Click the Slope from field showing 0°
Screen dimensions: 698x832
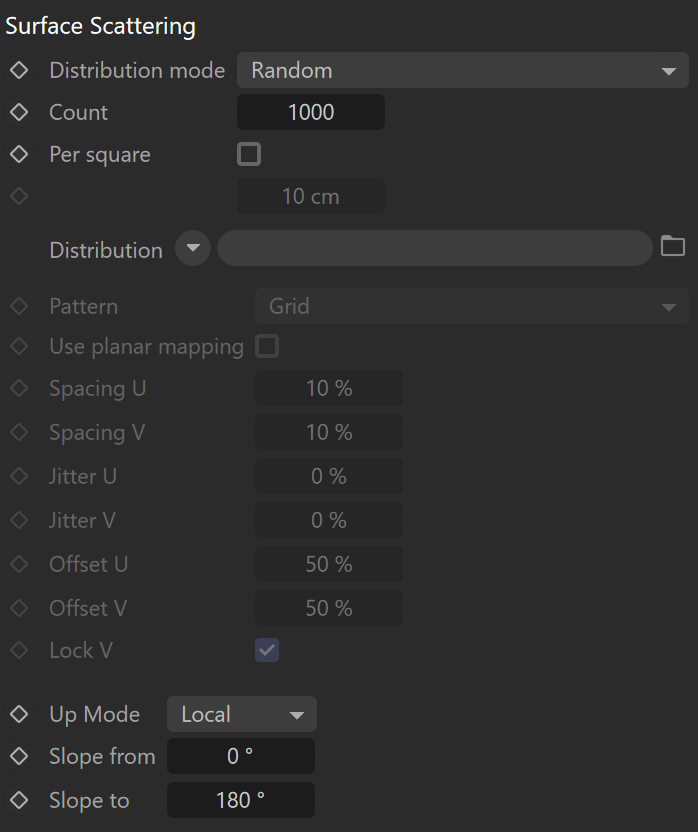pyautogui.click(x=241, y=756)
